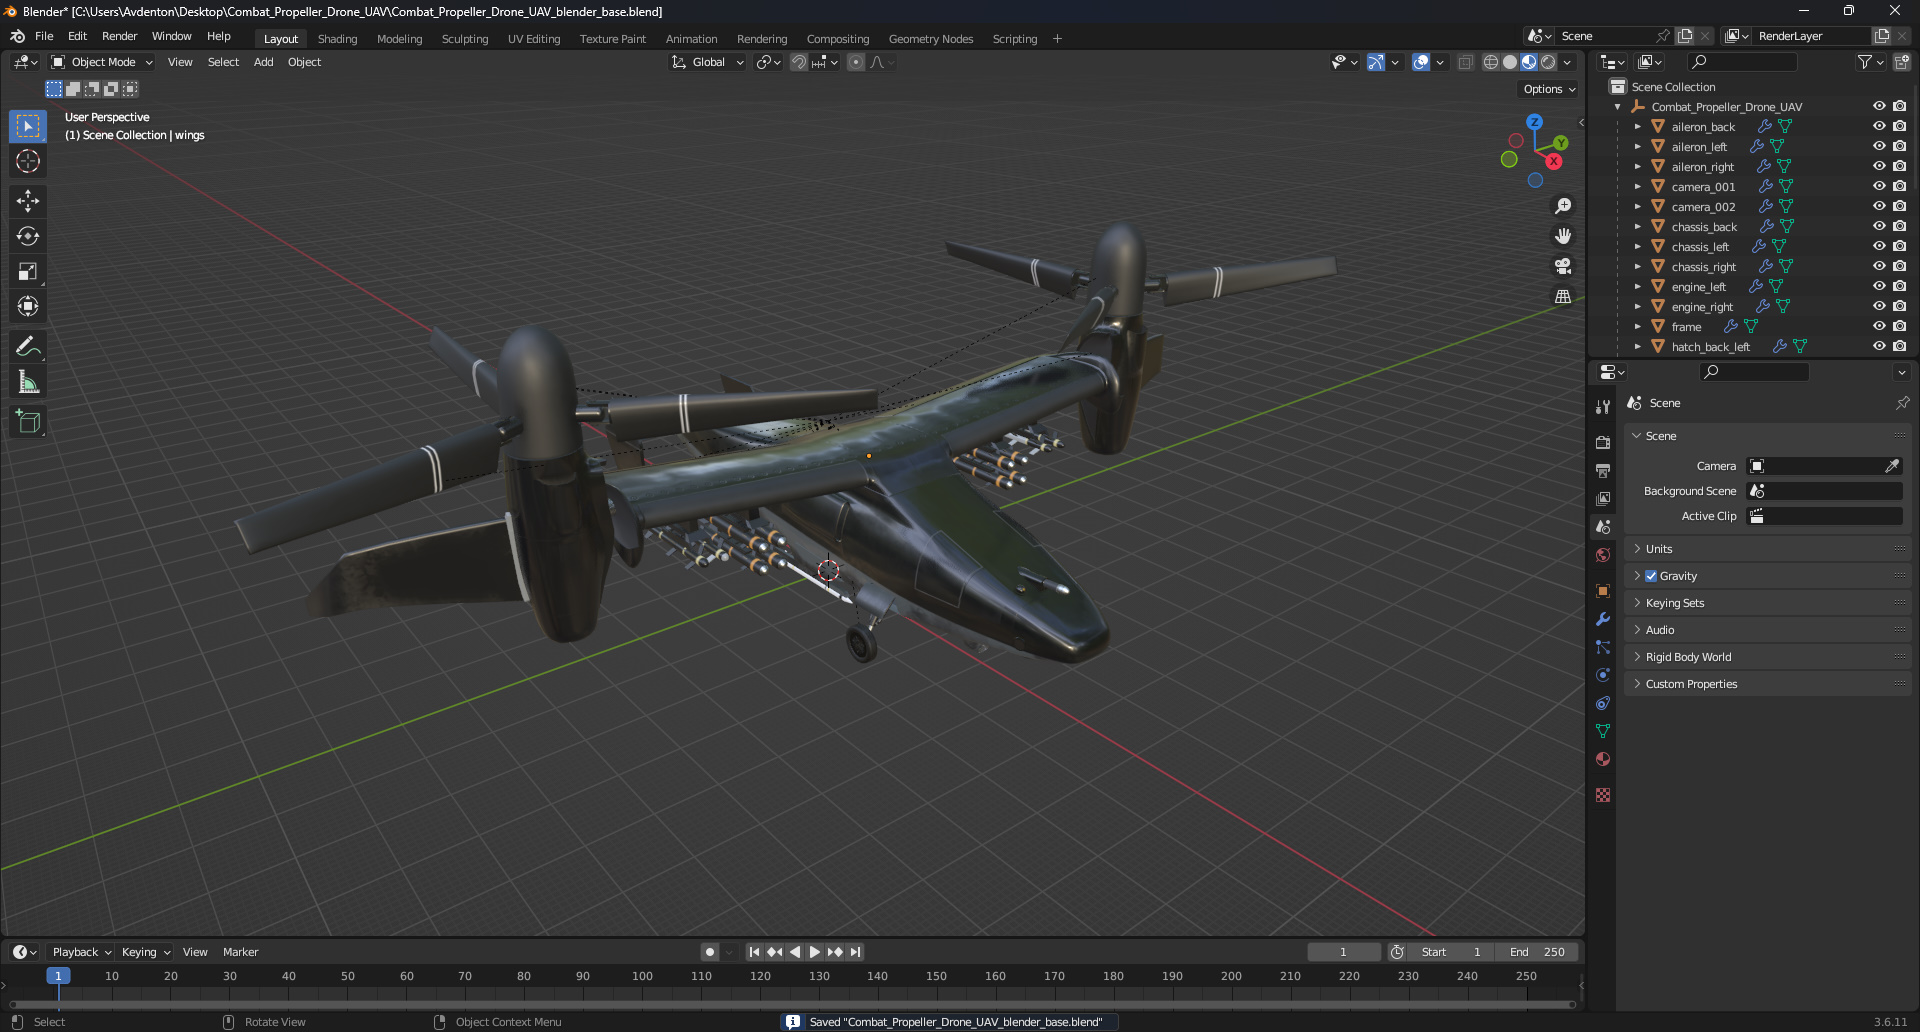Select the Transform tool
Viewport: 1920px width, 1032px height.
tap(28, 306)
